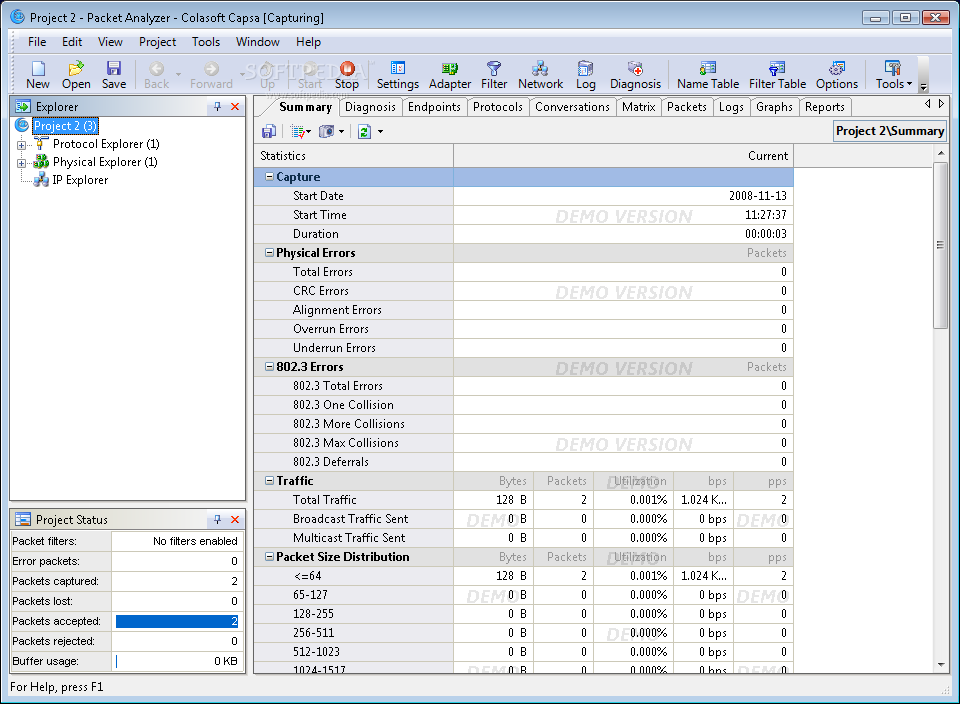Expand the Physical Explorer tree node

tap(21, 163)
